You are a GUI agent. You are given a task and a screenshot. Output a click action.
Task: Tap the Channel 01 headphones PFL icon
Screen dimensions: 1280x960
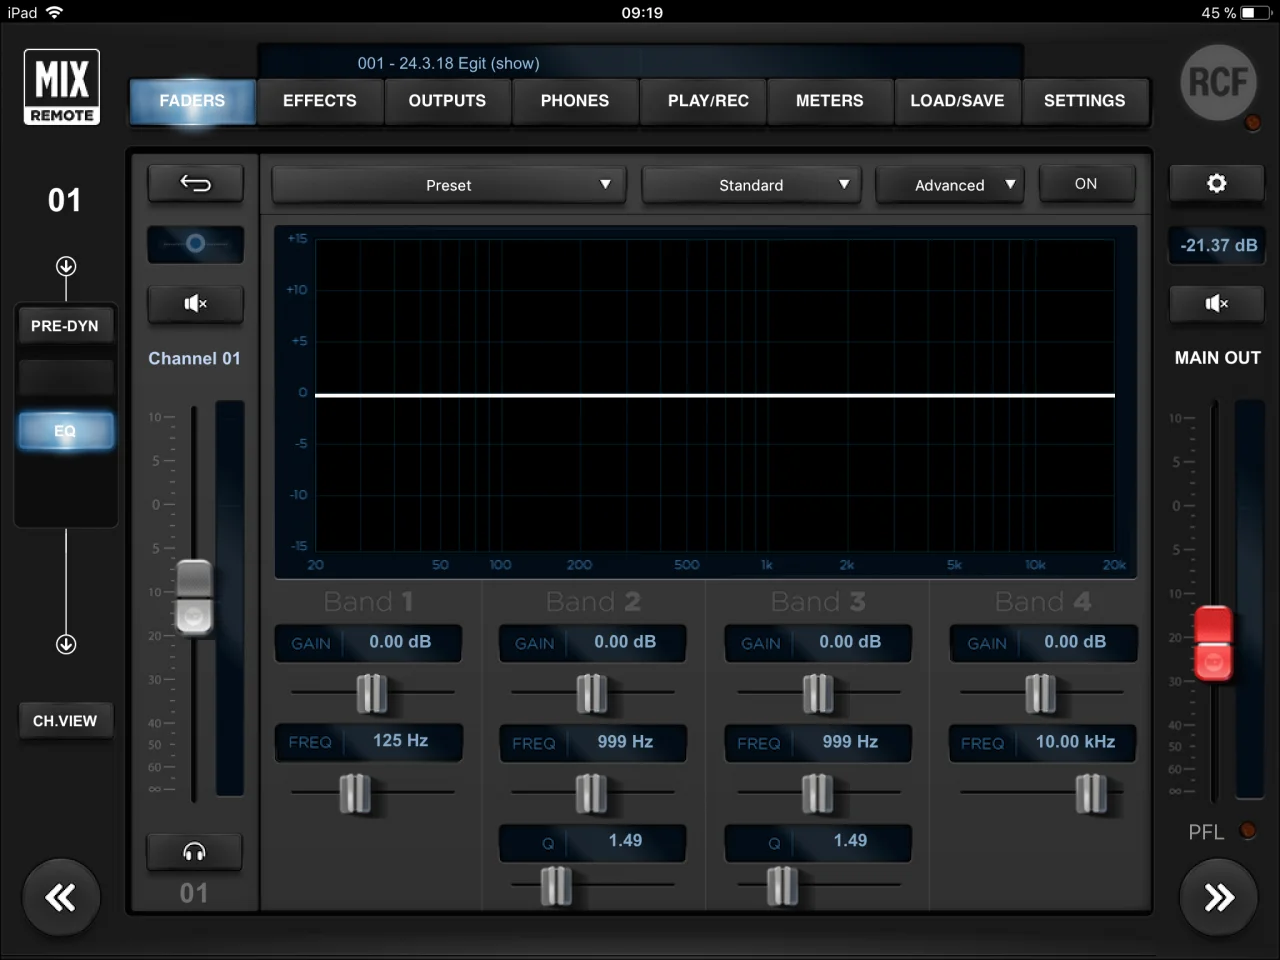(194, 852)
